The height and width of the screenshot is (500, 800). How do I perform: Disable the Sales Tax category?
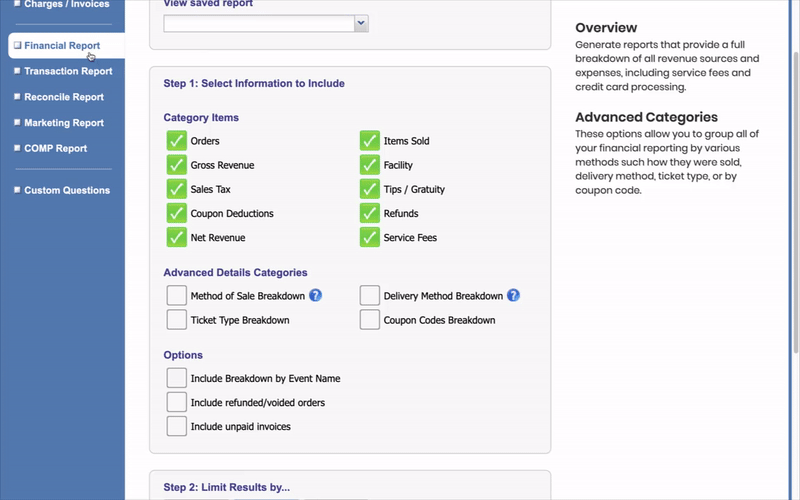coord(177,189)
